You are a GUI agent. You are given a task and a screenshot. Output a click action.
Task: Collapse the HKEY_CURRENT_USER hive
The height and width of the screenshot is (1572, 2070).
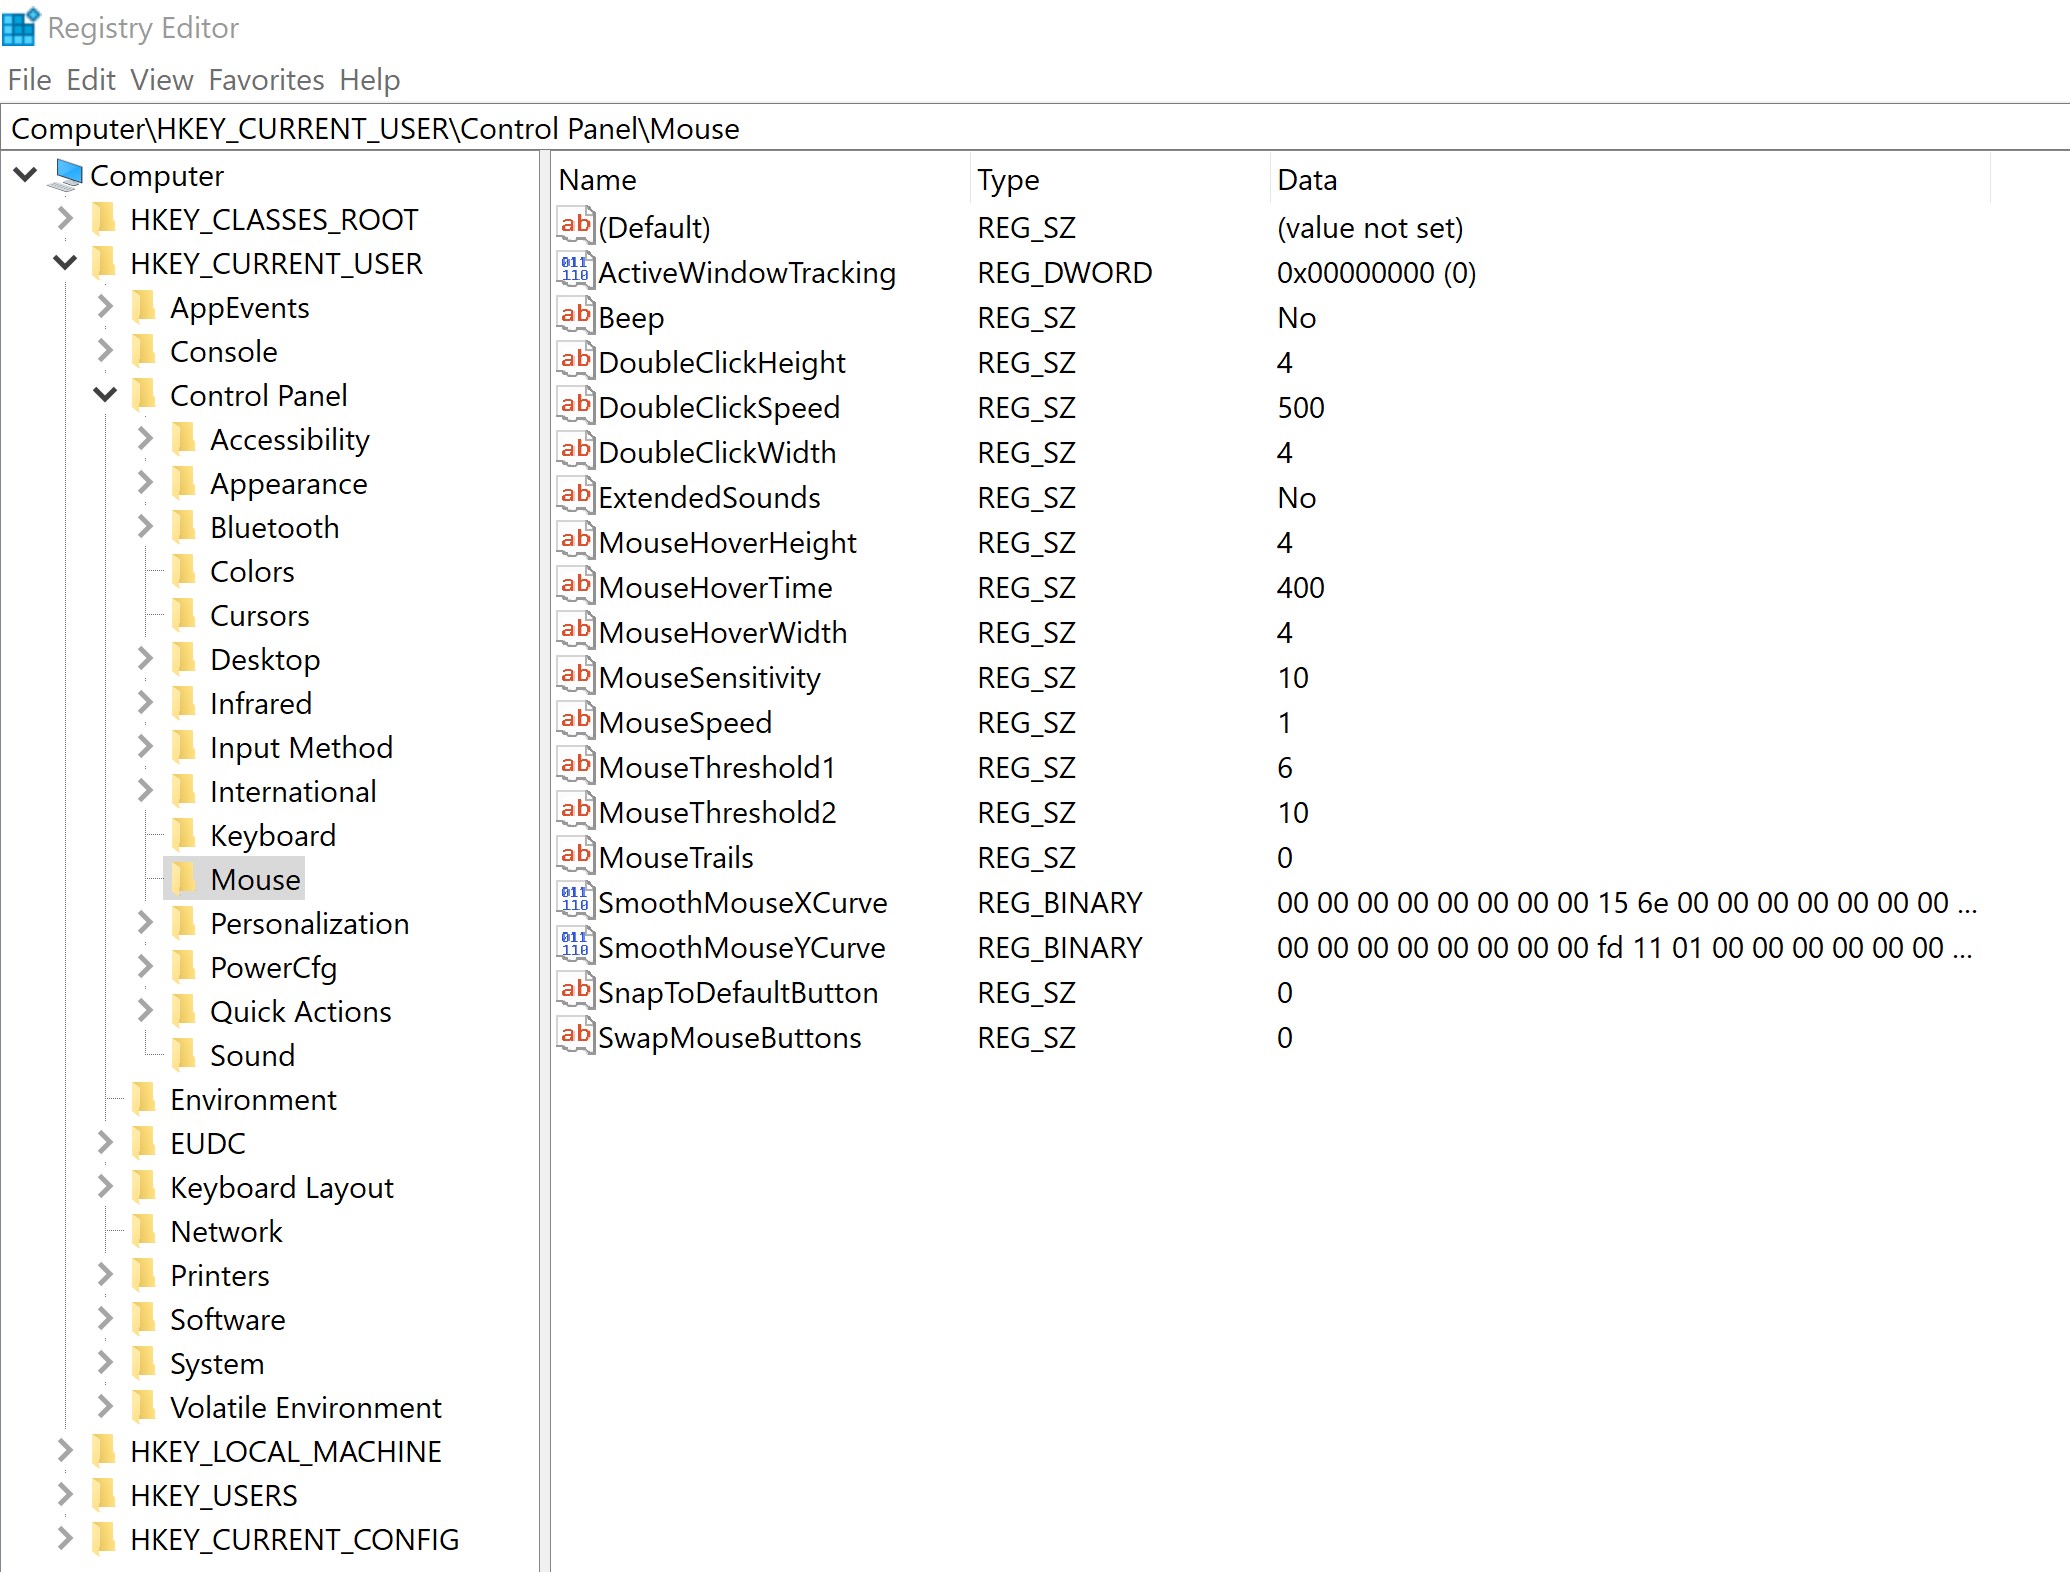click(65, 263)
